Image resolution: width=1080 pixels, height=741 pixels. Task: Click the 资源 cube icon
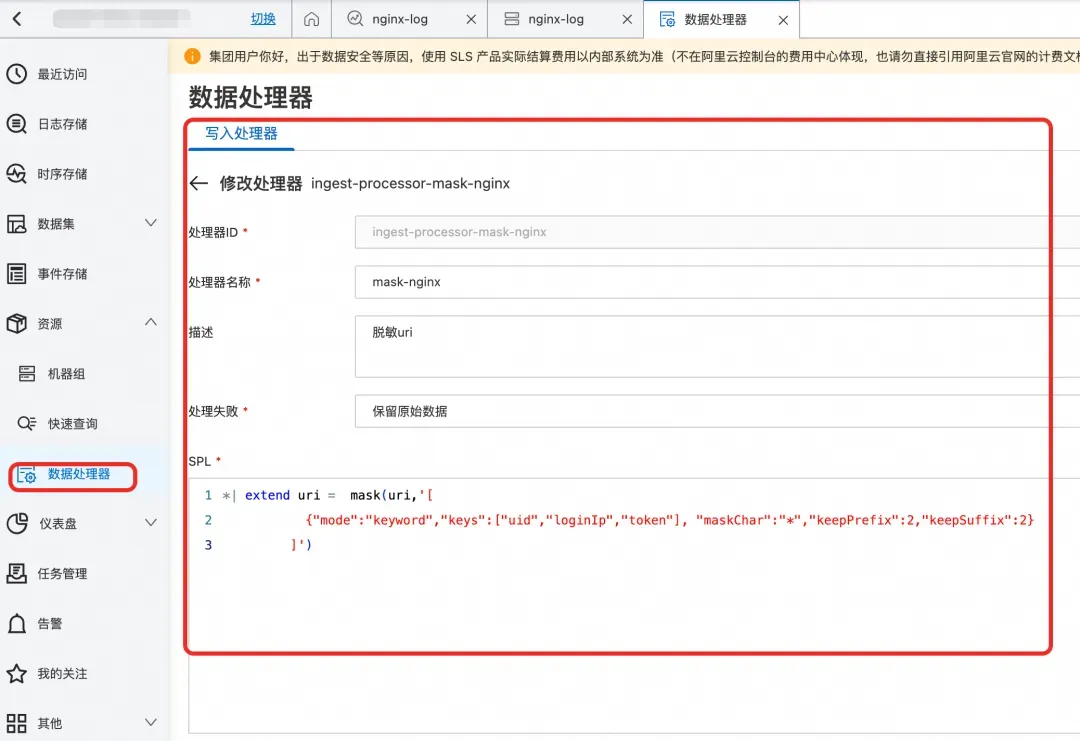click(17, 324)
